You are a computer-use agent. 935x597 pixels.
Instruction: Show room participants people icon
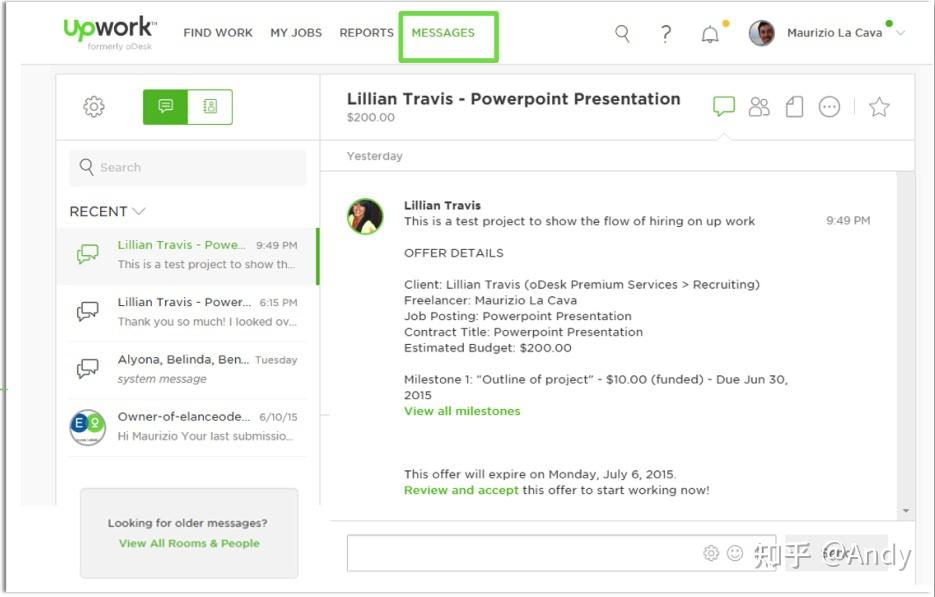(759, 107)
